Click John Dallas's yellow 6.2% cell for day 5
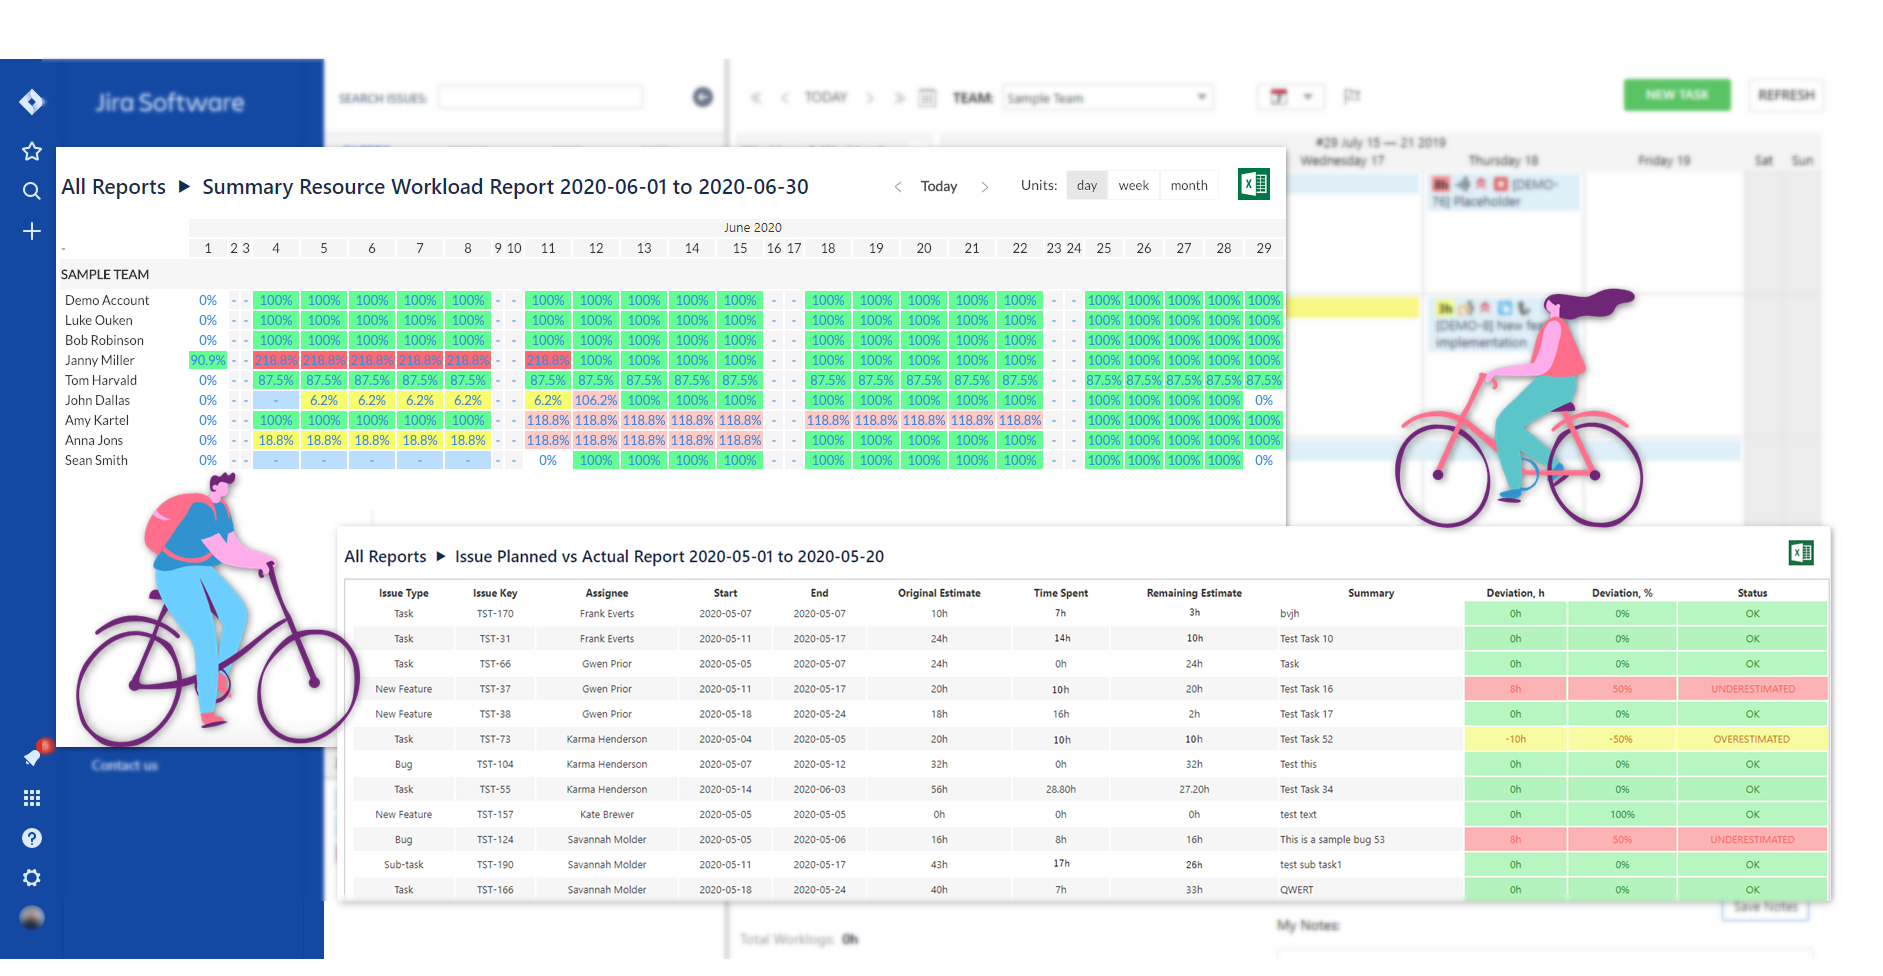1883x976 pixels. 324,400
